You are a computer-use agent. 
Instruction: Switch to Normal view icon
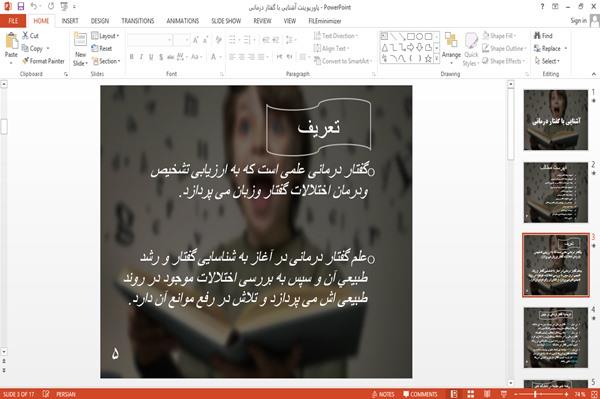tap(454, 394)
